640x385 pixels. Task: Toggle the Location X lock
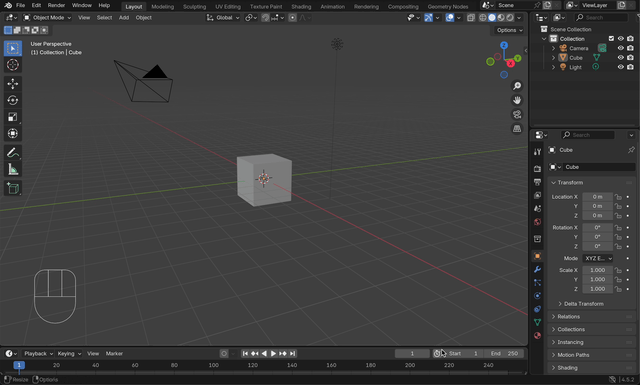pyautogui.click(x=618, y=197)
